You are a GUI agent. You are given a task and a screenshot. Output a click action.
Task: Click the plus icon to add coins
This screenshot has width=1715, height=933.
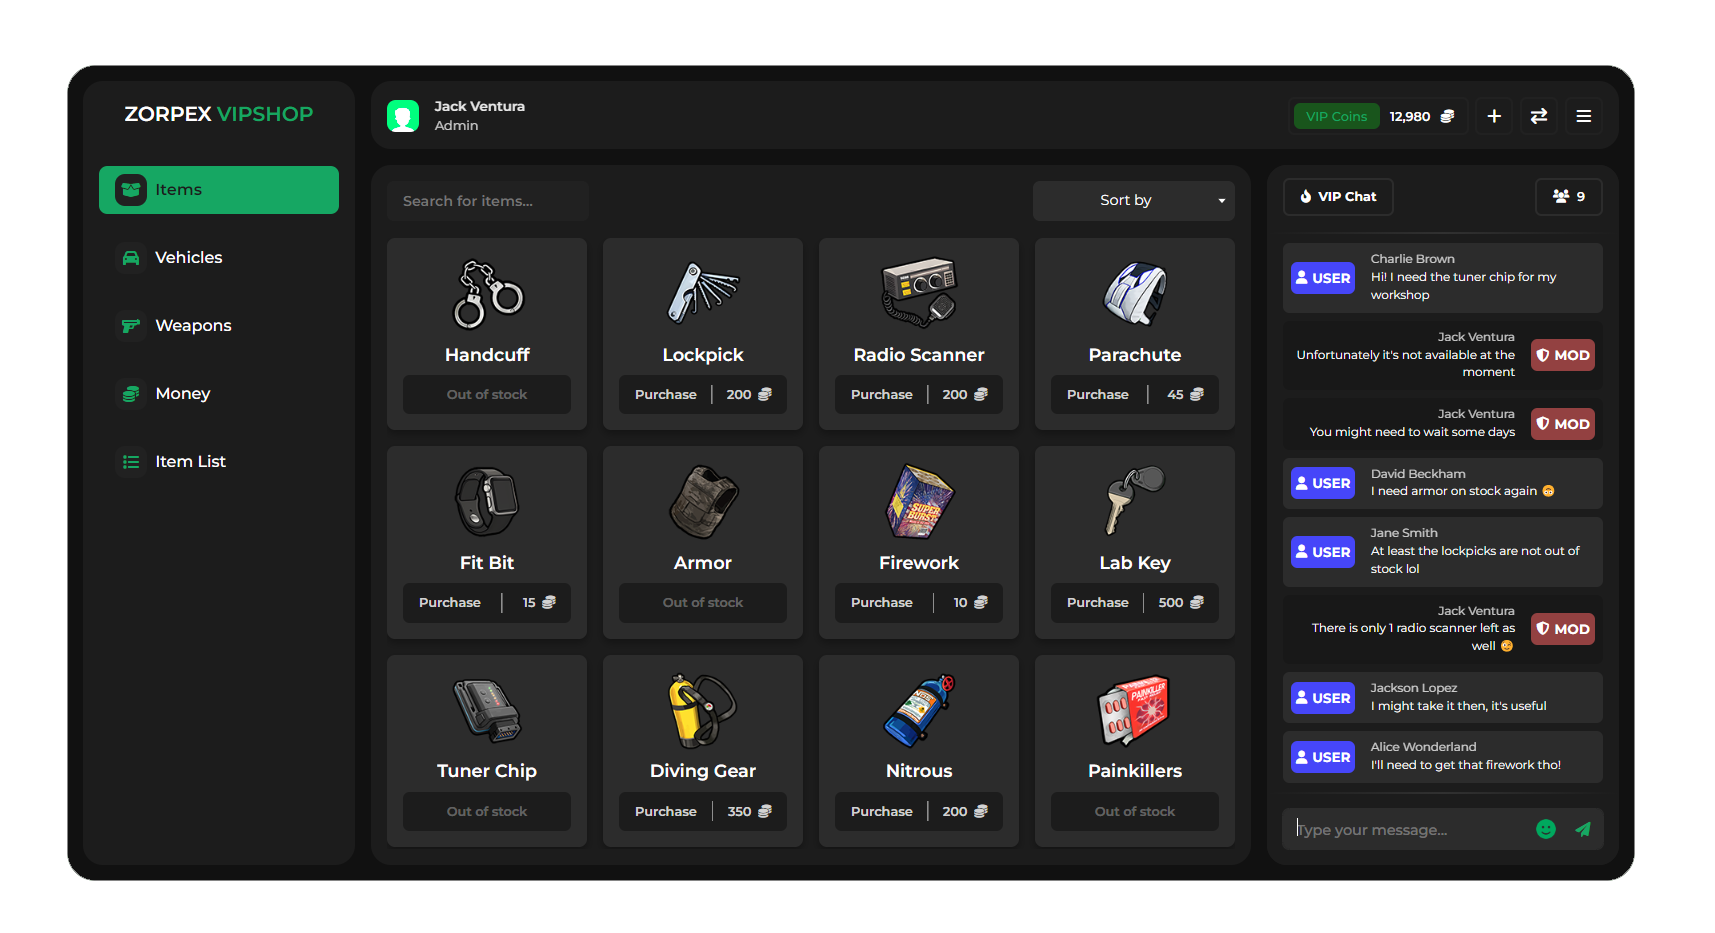pos(1494,116)
